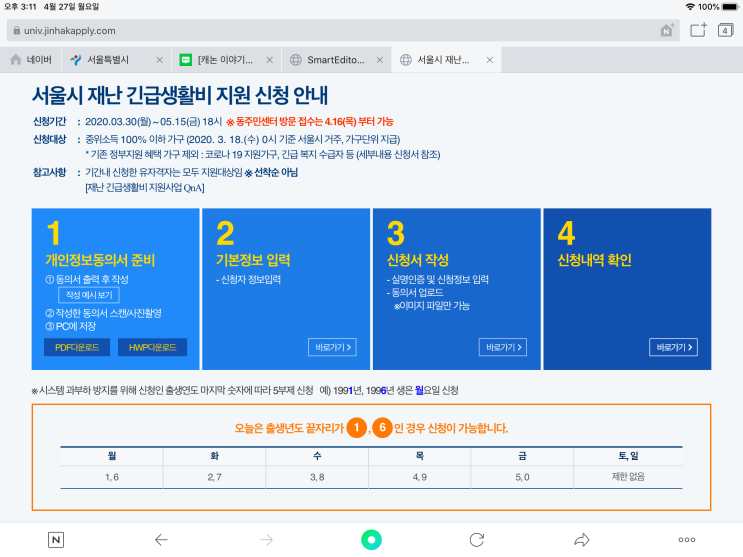Viewport: 743px width, 557px height.
Task: Click the ※ 선착순 아님 text
Action: [271, 173]
